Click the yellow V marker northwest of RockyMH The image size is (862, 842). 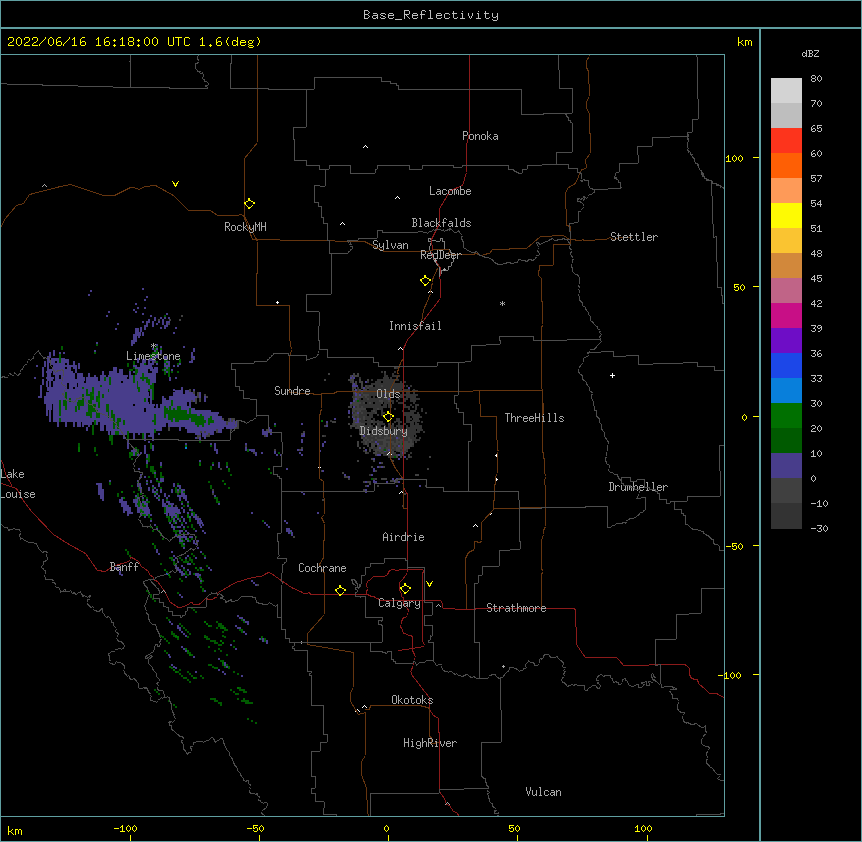(175, 184)
